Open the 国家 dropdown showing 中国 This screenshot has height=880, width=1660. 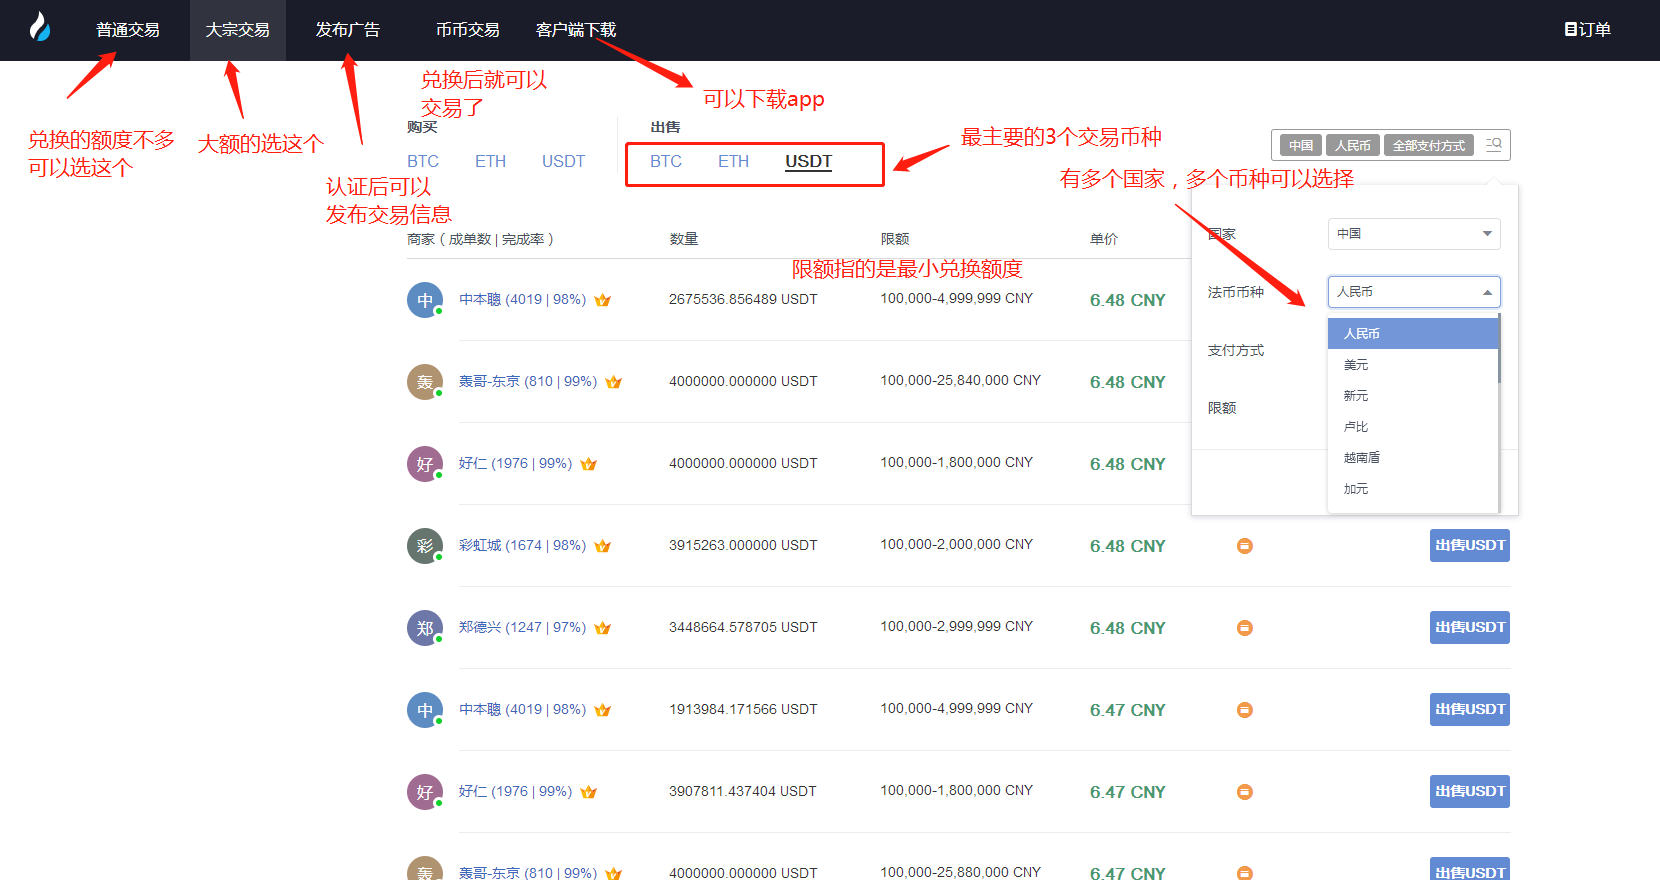1414,234
